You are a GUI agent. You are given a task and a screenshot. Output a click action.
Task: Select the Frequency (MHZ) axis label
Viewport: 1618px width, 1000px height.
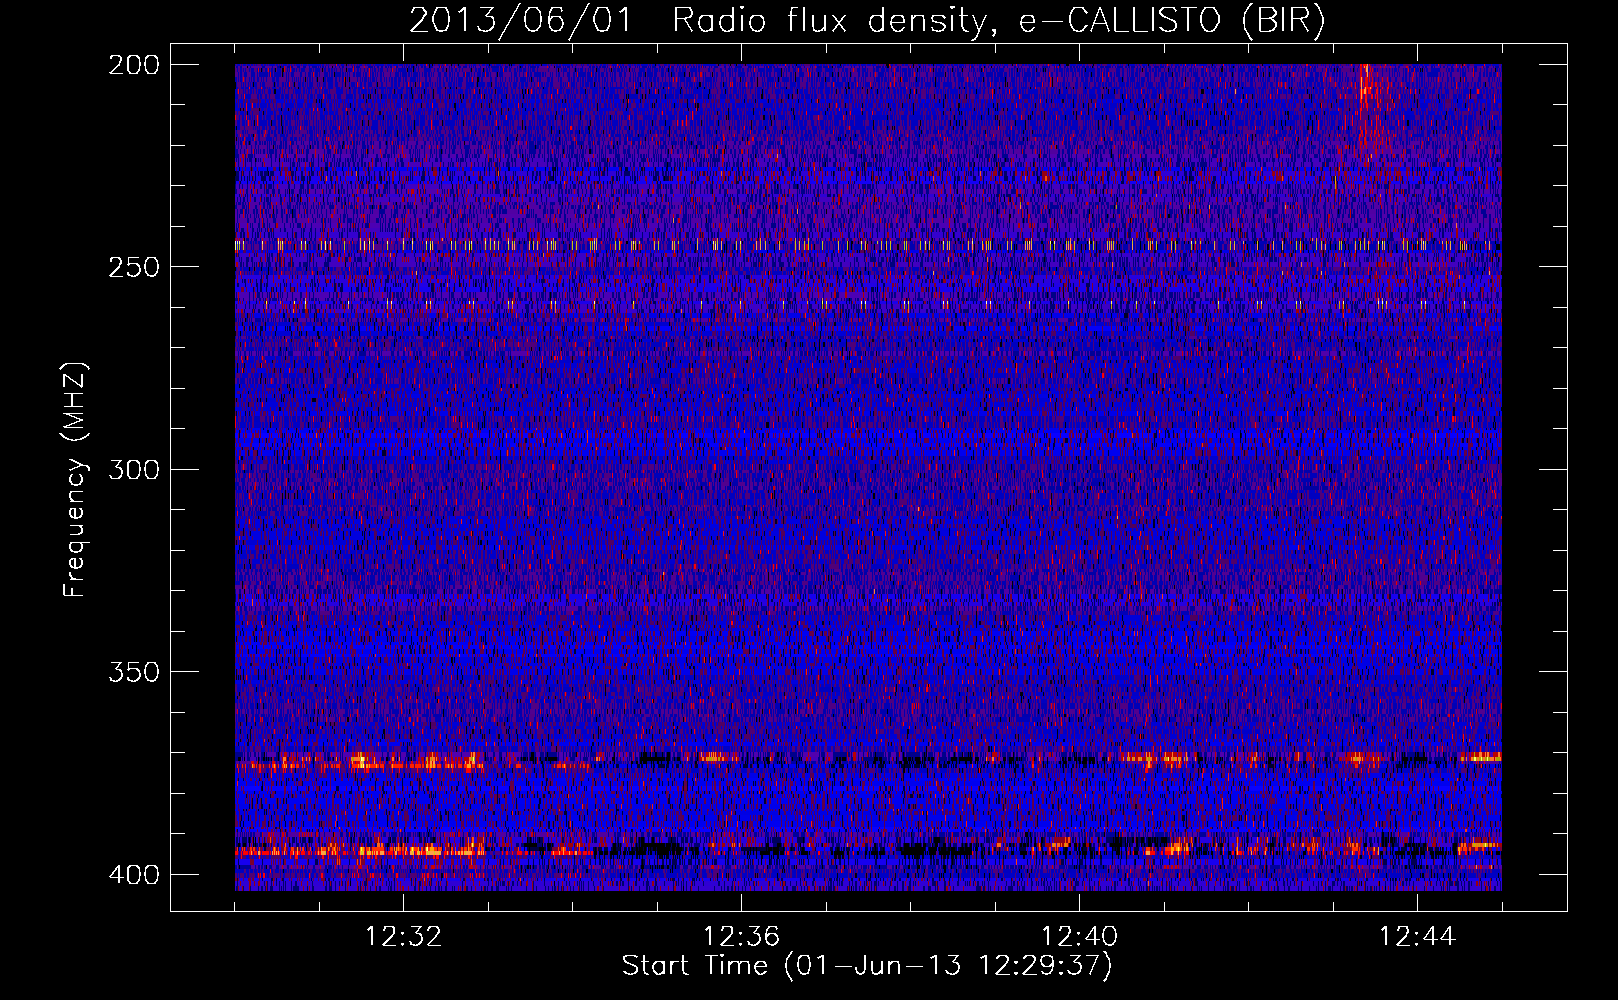pyautogui.click(x=75, y=479)
